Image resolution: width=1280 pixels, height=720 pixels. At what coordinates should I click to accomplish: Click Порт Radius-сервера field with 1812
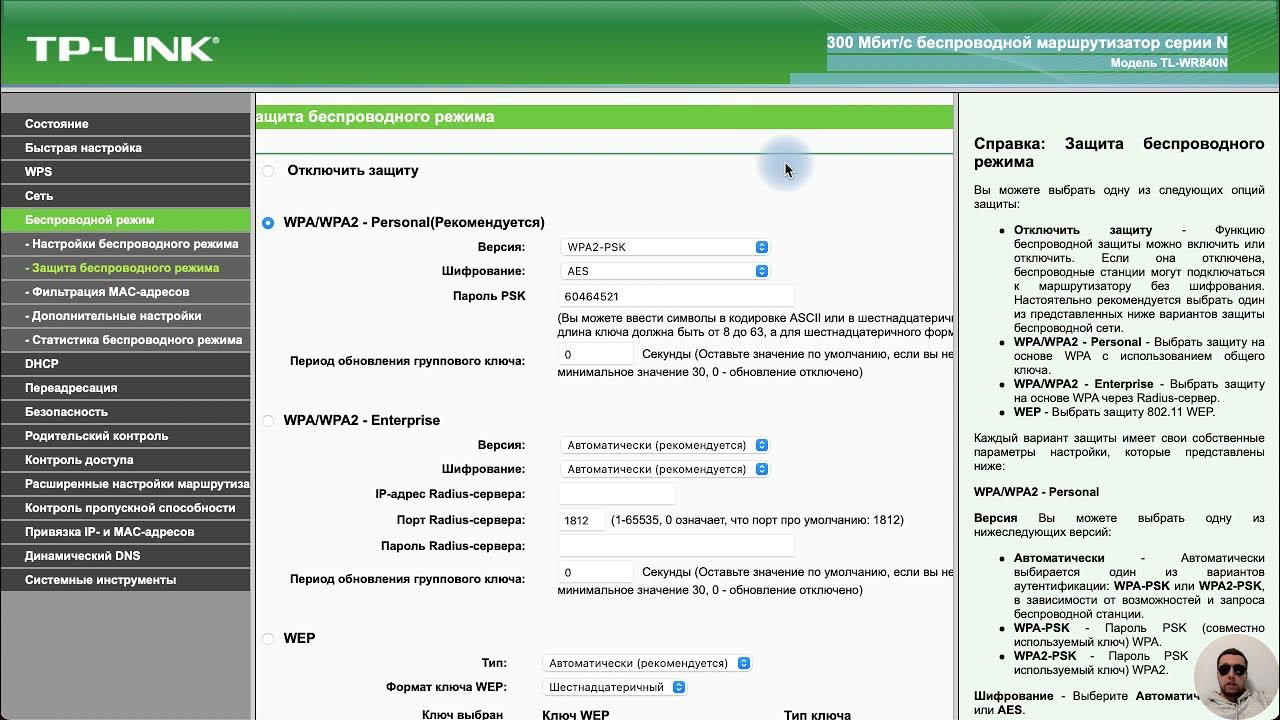582,520
